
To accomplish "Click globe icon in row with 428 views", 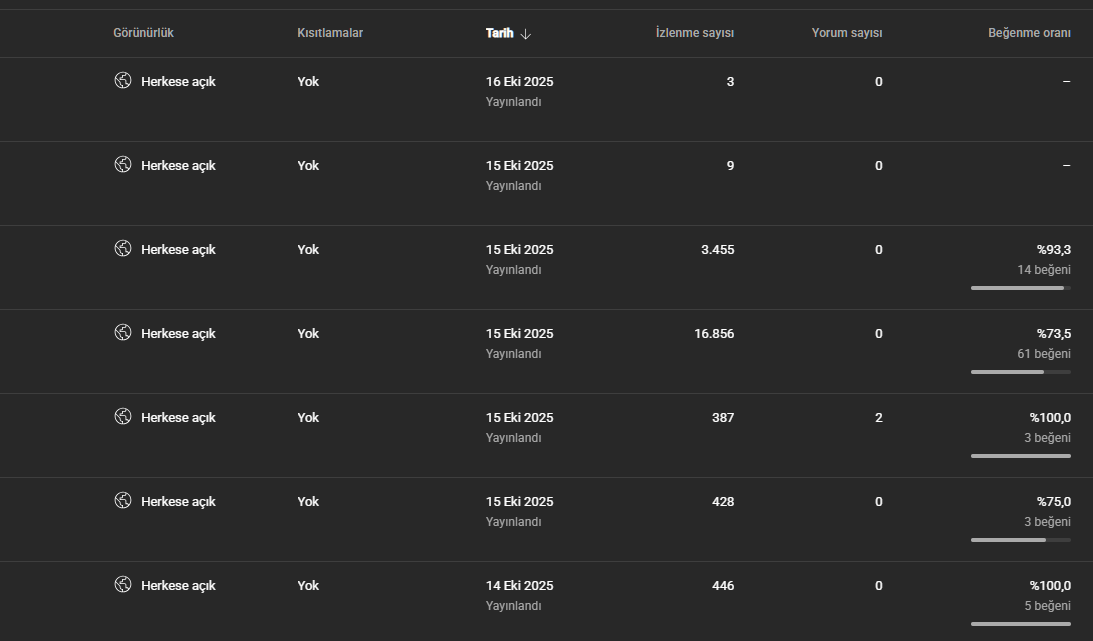I will point(123,500).
